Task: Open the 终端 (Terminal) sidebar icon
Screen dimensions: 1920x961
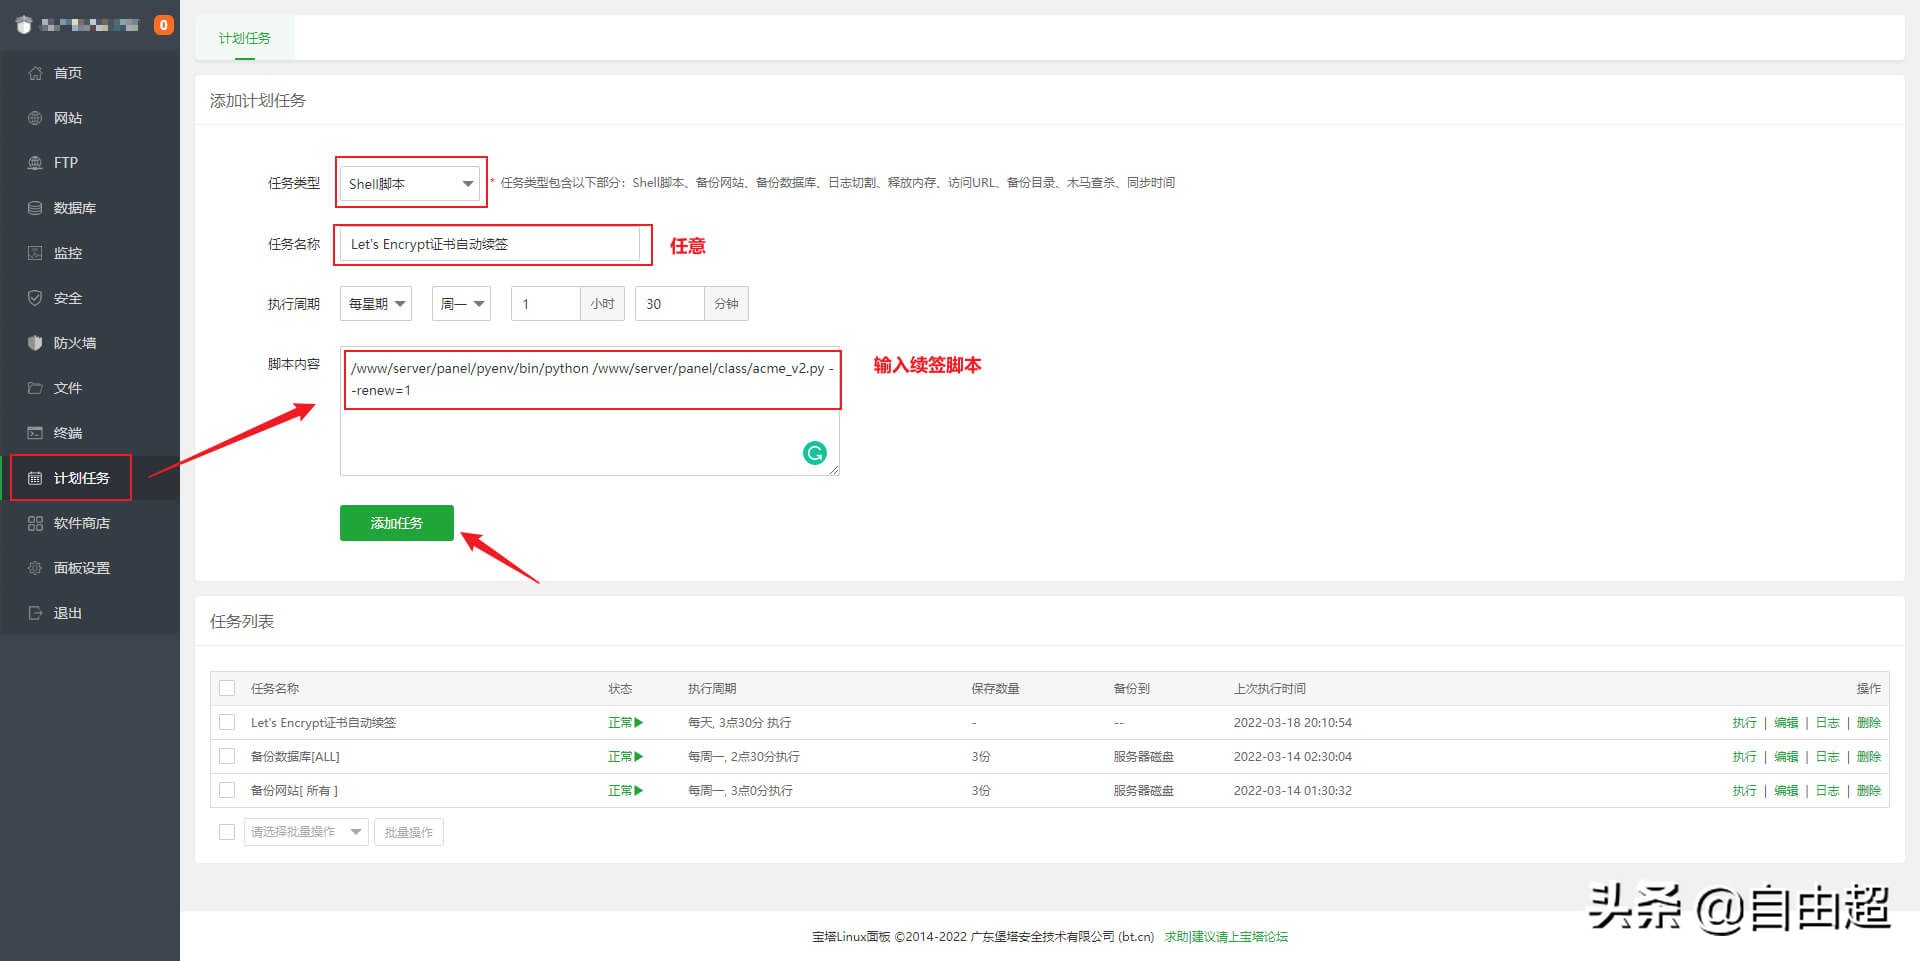Action: pos(68,432)
